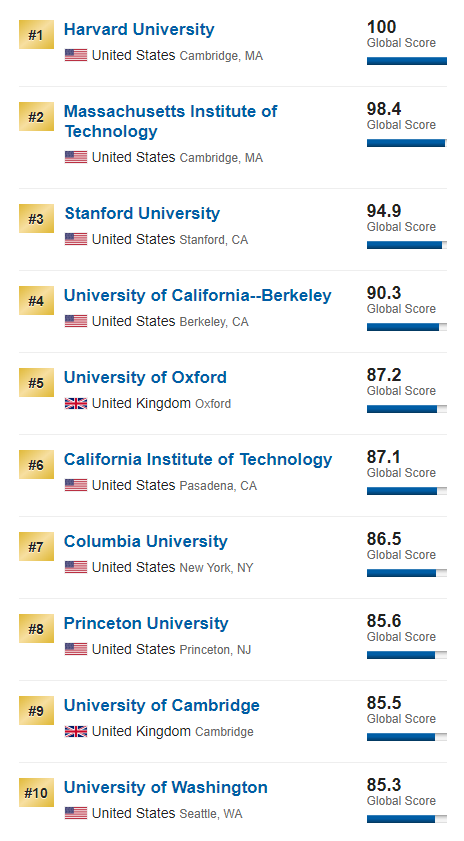
Task: Open the Harvard University link
Action: 139,29
